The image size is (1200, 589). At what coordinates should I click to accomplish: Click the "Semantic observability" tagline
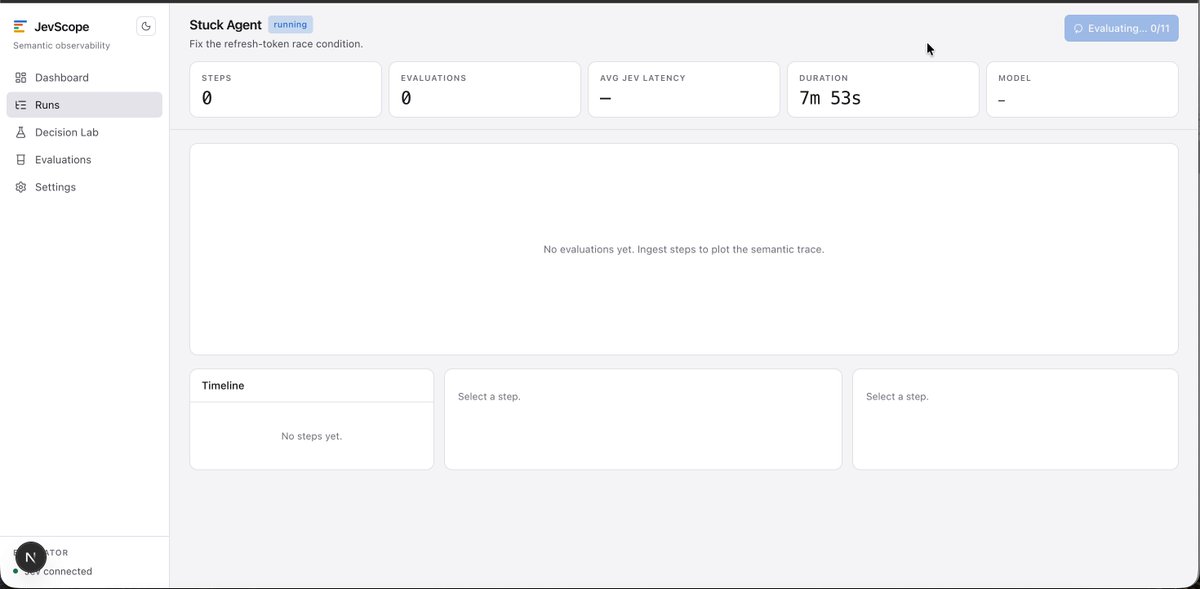[62, 46]
